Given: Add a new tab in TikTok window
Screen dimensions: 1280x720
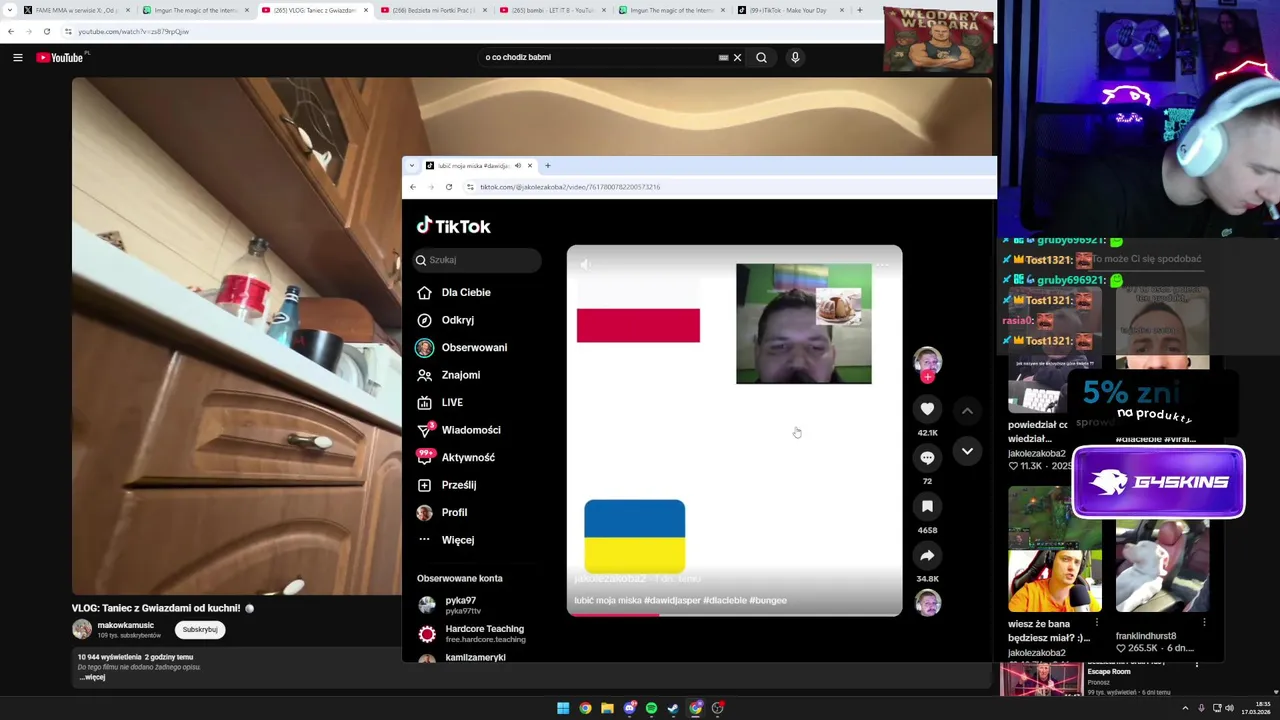Looking at the screenshot, I should point(547,166).
